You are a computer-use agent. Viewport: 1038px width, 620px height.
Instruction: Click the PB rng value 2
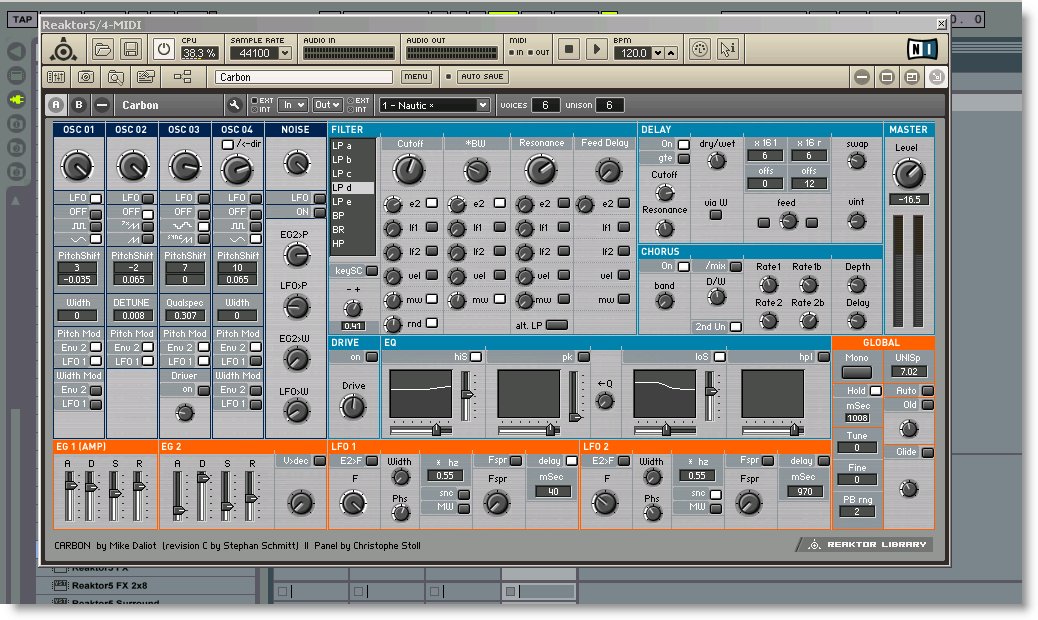857,511
